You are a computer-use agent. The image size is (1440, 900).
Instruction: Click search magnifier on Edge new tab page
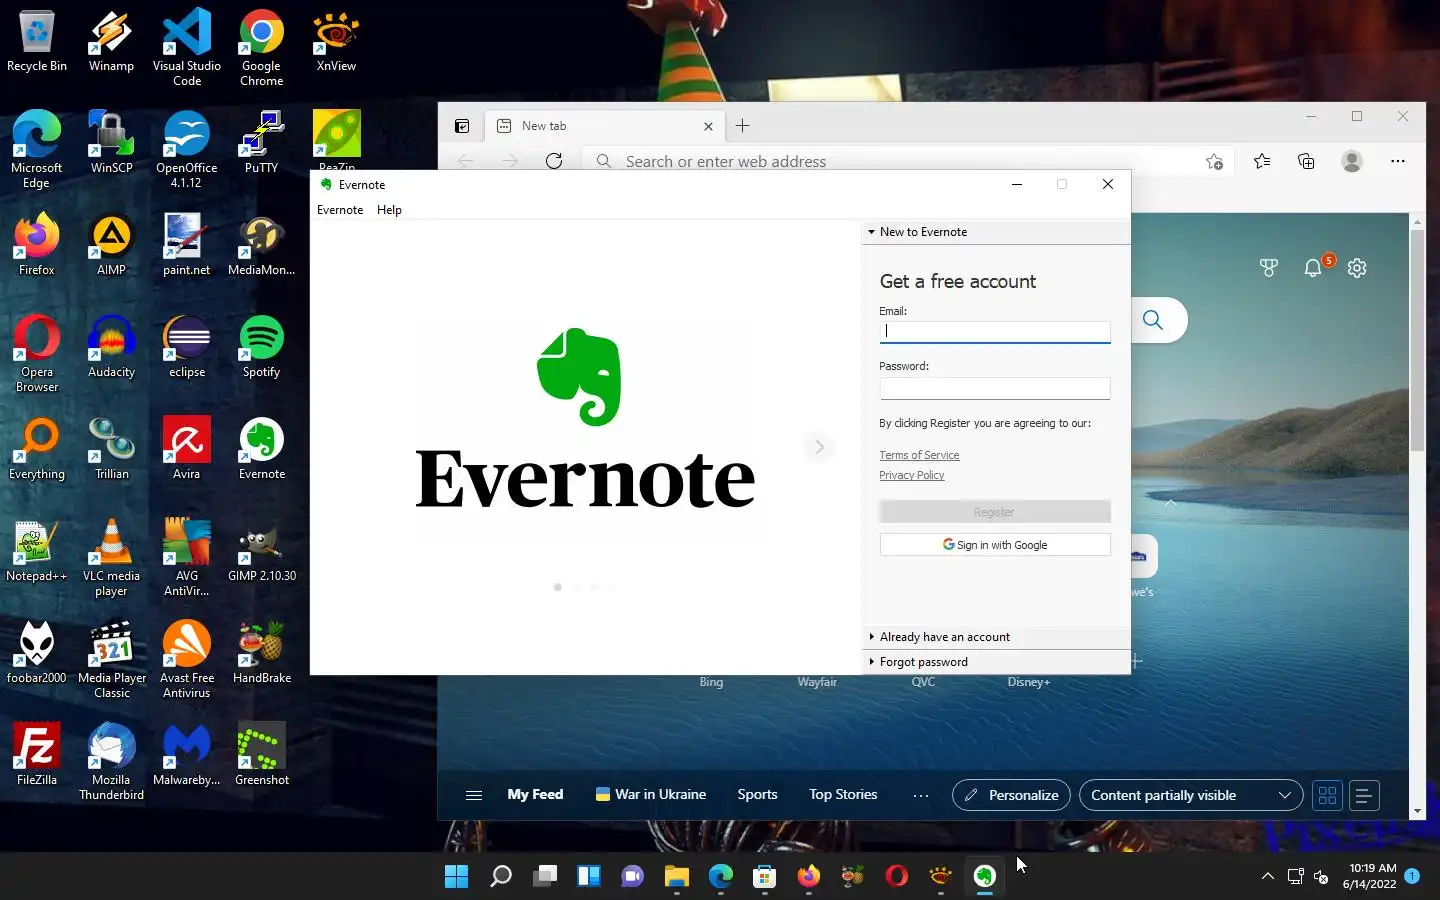point(1153,320)
